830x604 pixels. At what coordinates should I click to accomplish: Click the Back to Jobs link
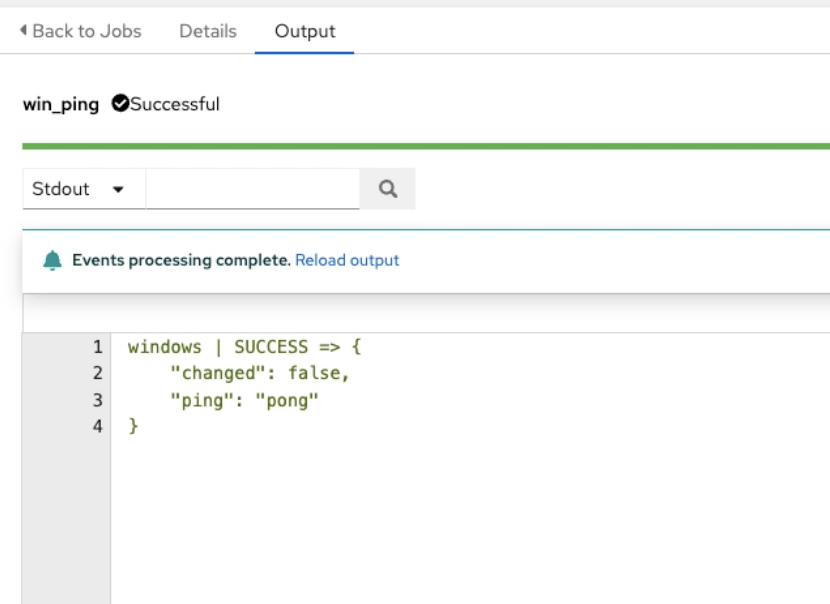80,31
